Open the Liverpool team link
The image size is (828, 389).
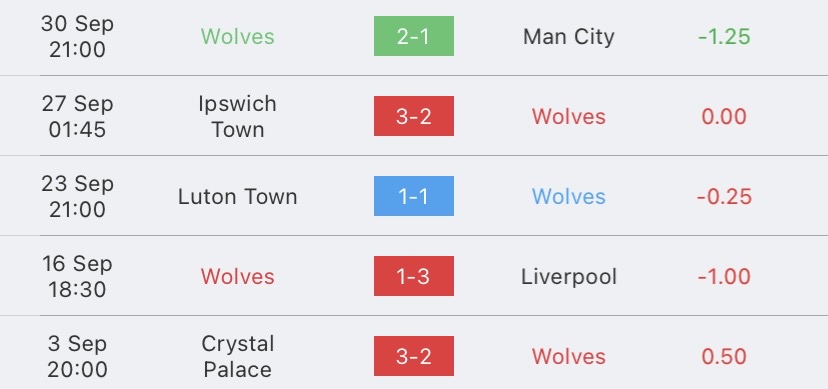click(569, 277)
